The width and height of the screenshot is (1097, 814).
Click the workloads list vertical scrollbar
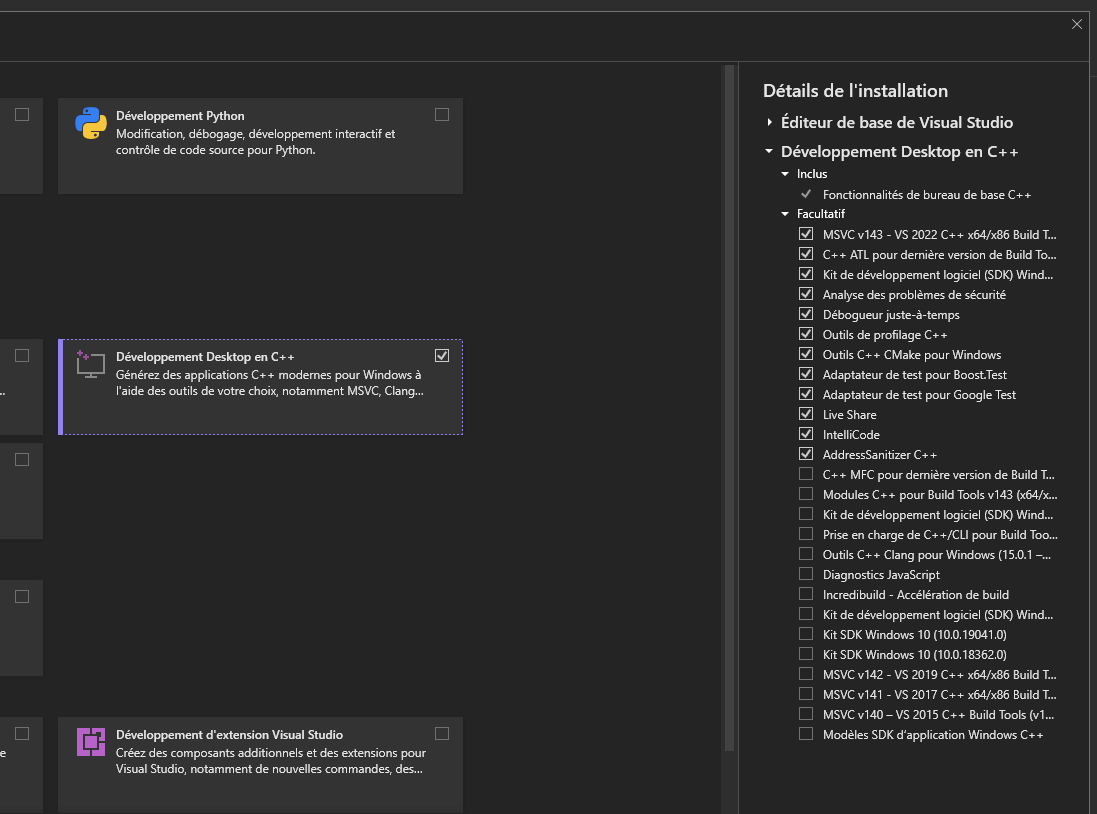[x=729, y=400]
